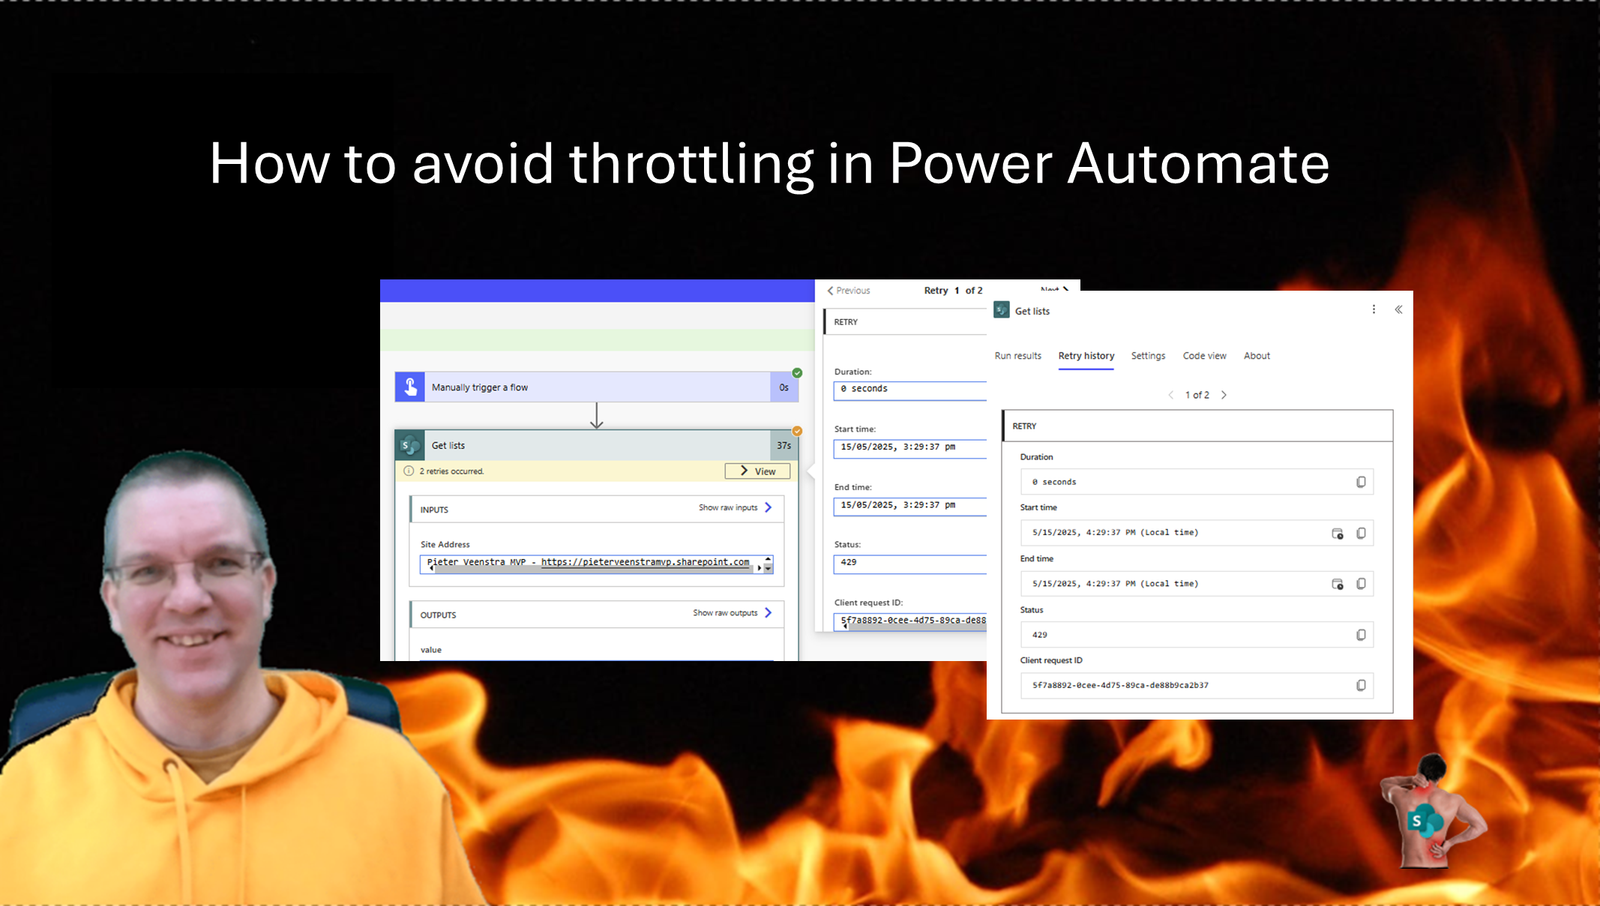Viewport: 1600px width, 906px height.
Task: Expand Show raw outputs chevron
Action: pos(768,613)
